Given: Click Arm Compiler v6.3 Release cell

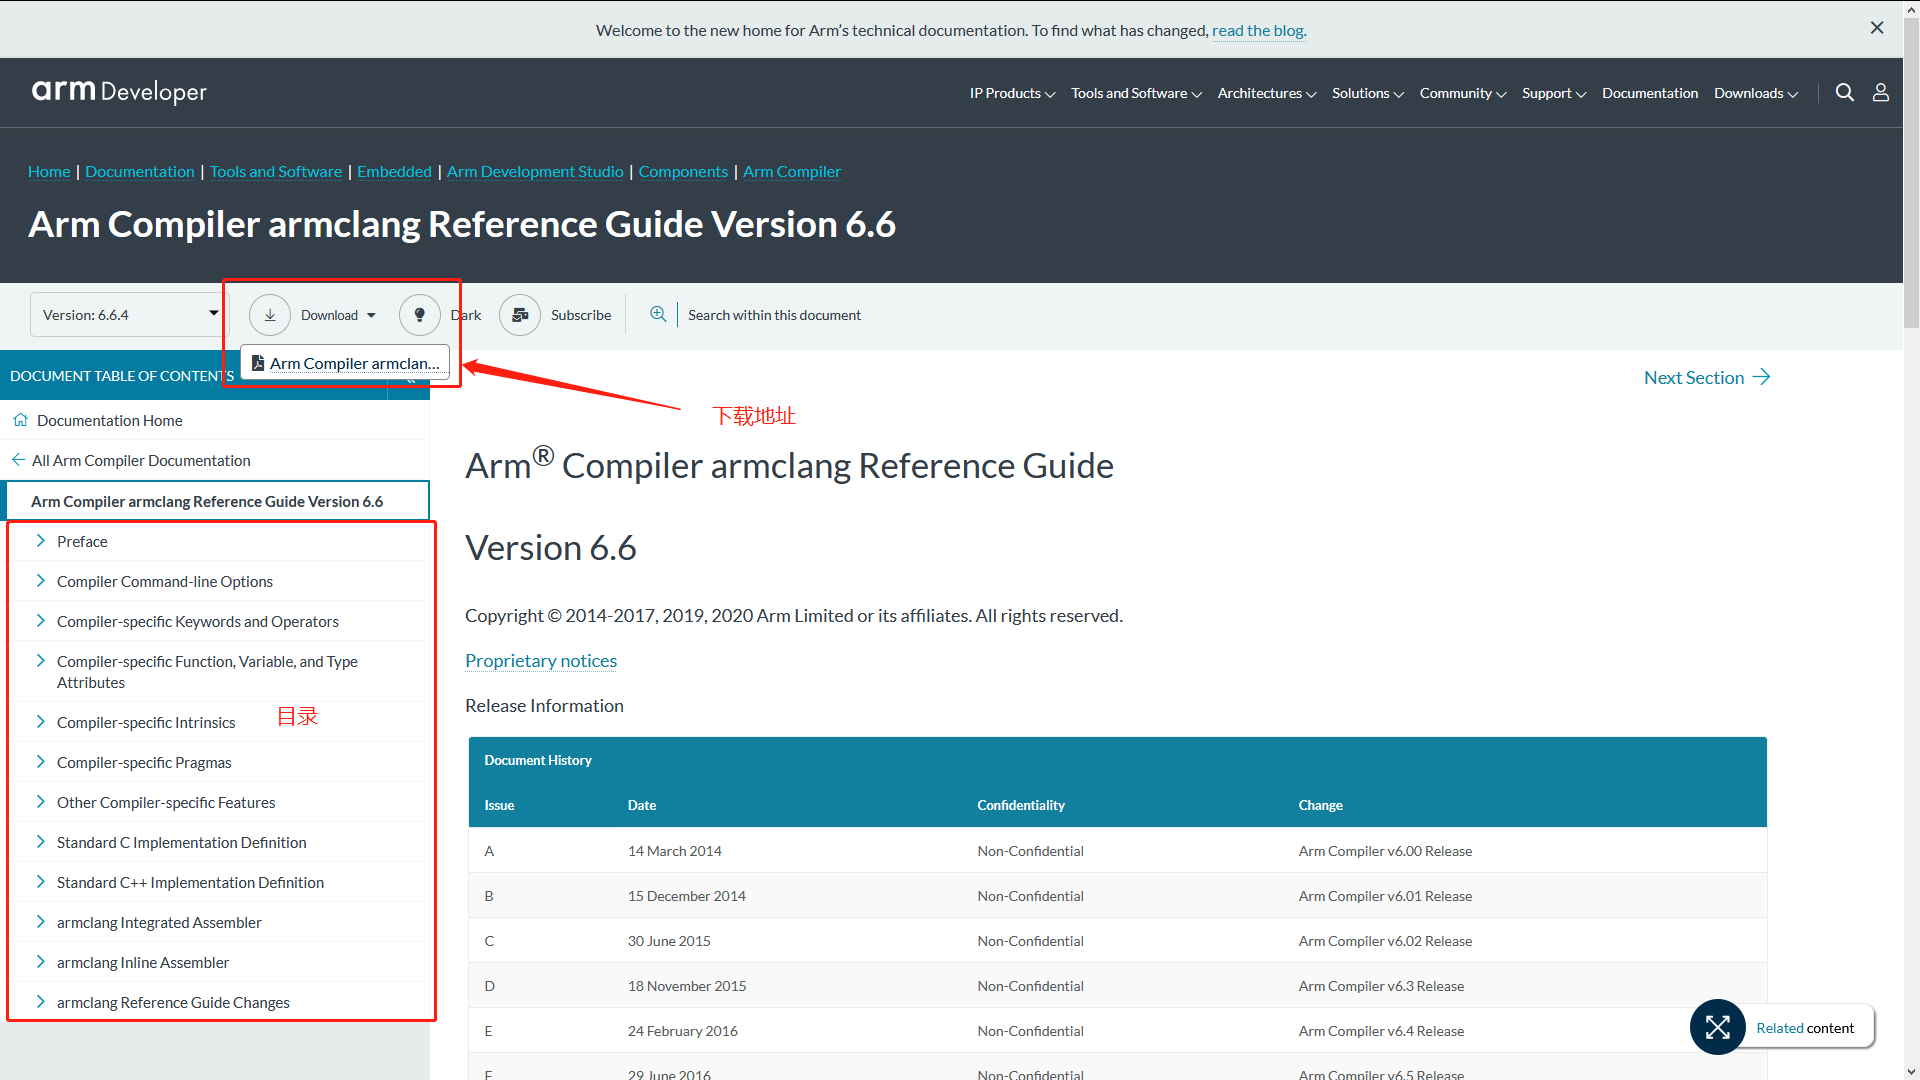Looking at the screenshot, I should pyautogui.click(x=1381, y=986).
